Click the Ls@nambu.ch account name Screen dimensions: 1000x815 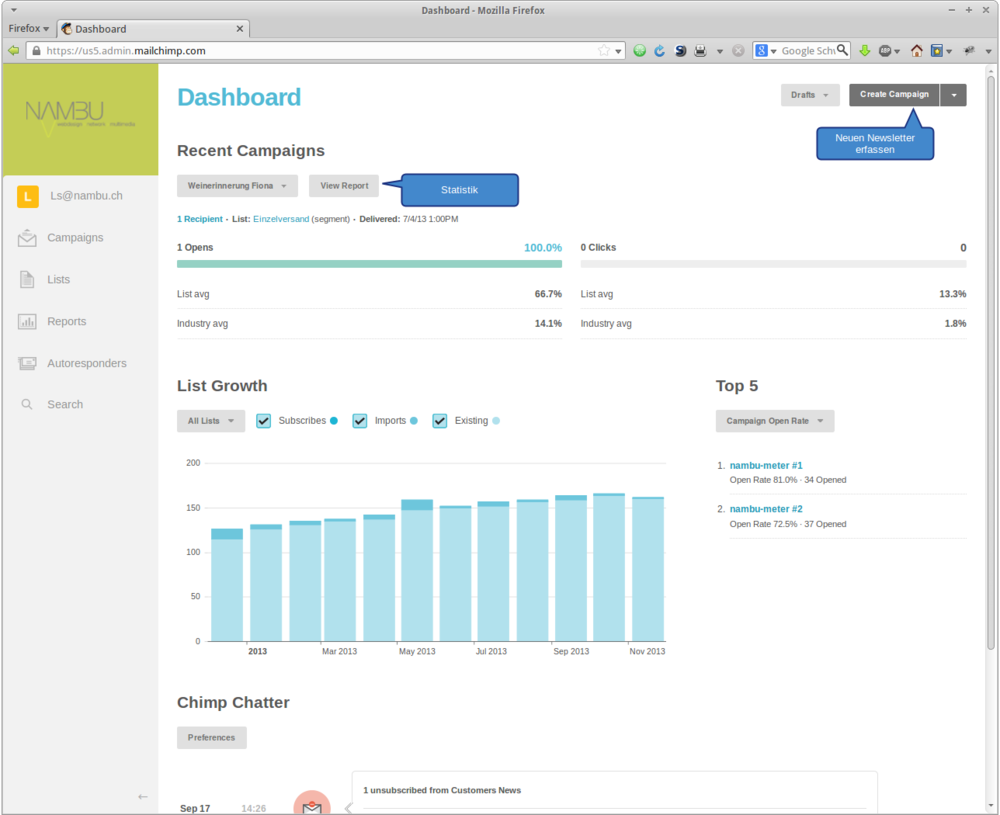tap(87, 196)
